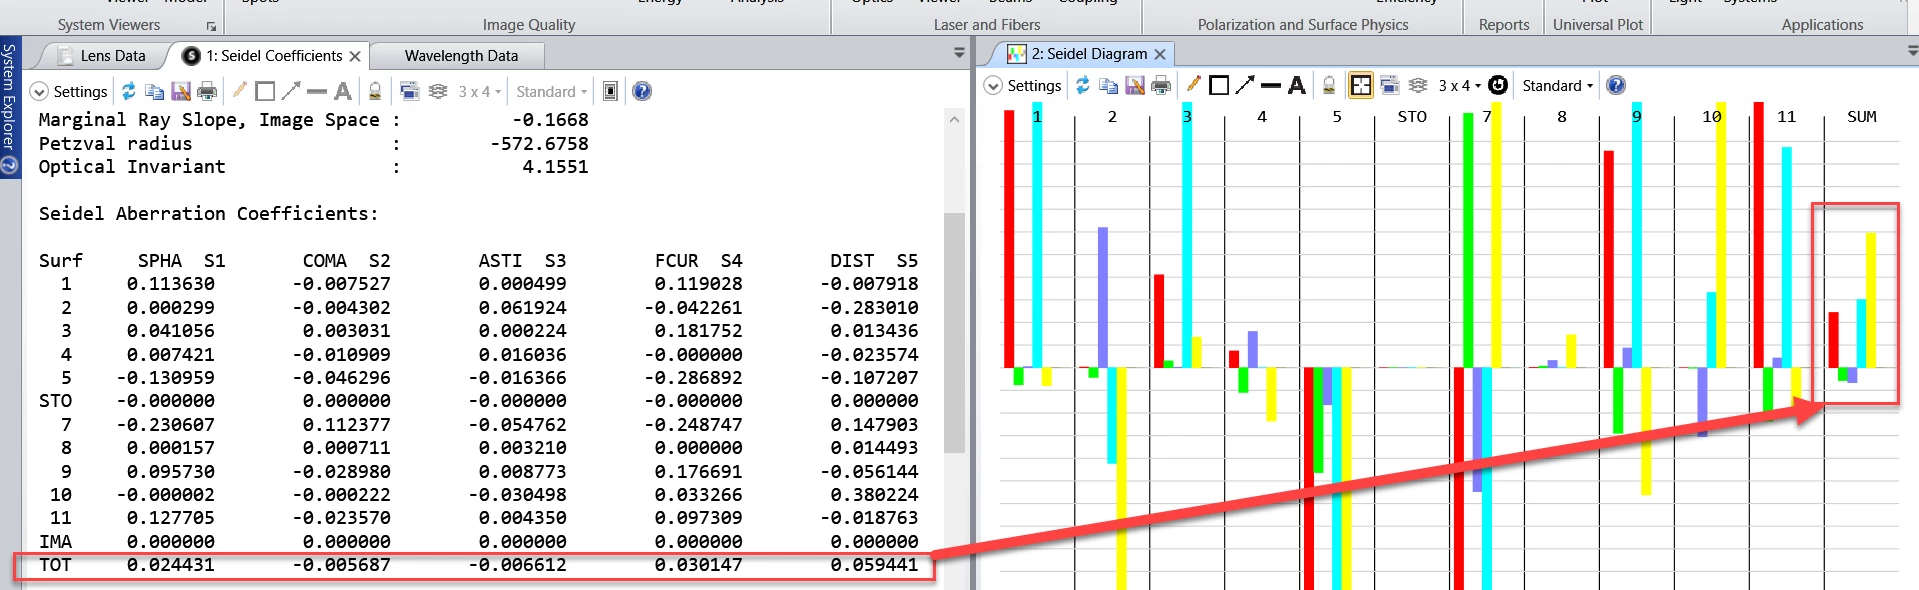
Task: Refresh the Seidel Coefficients window
Action: coord(129,91)
